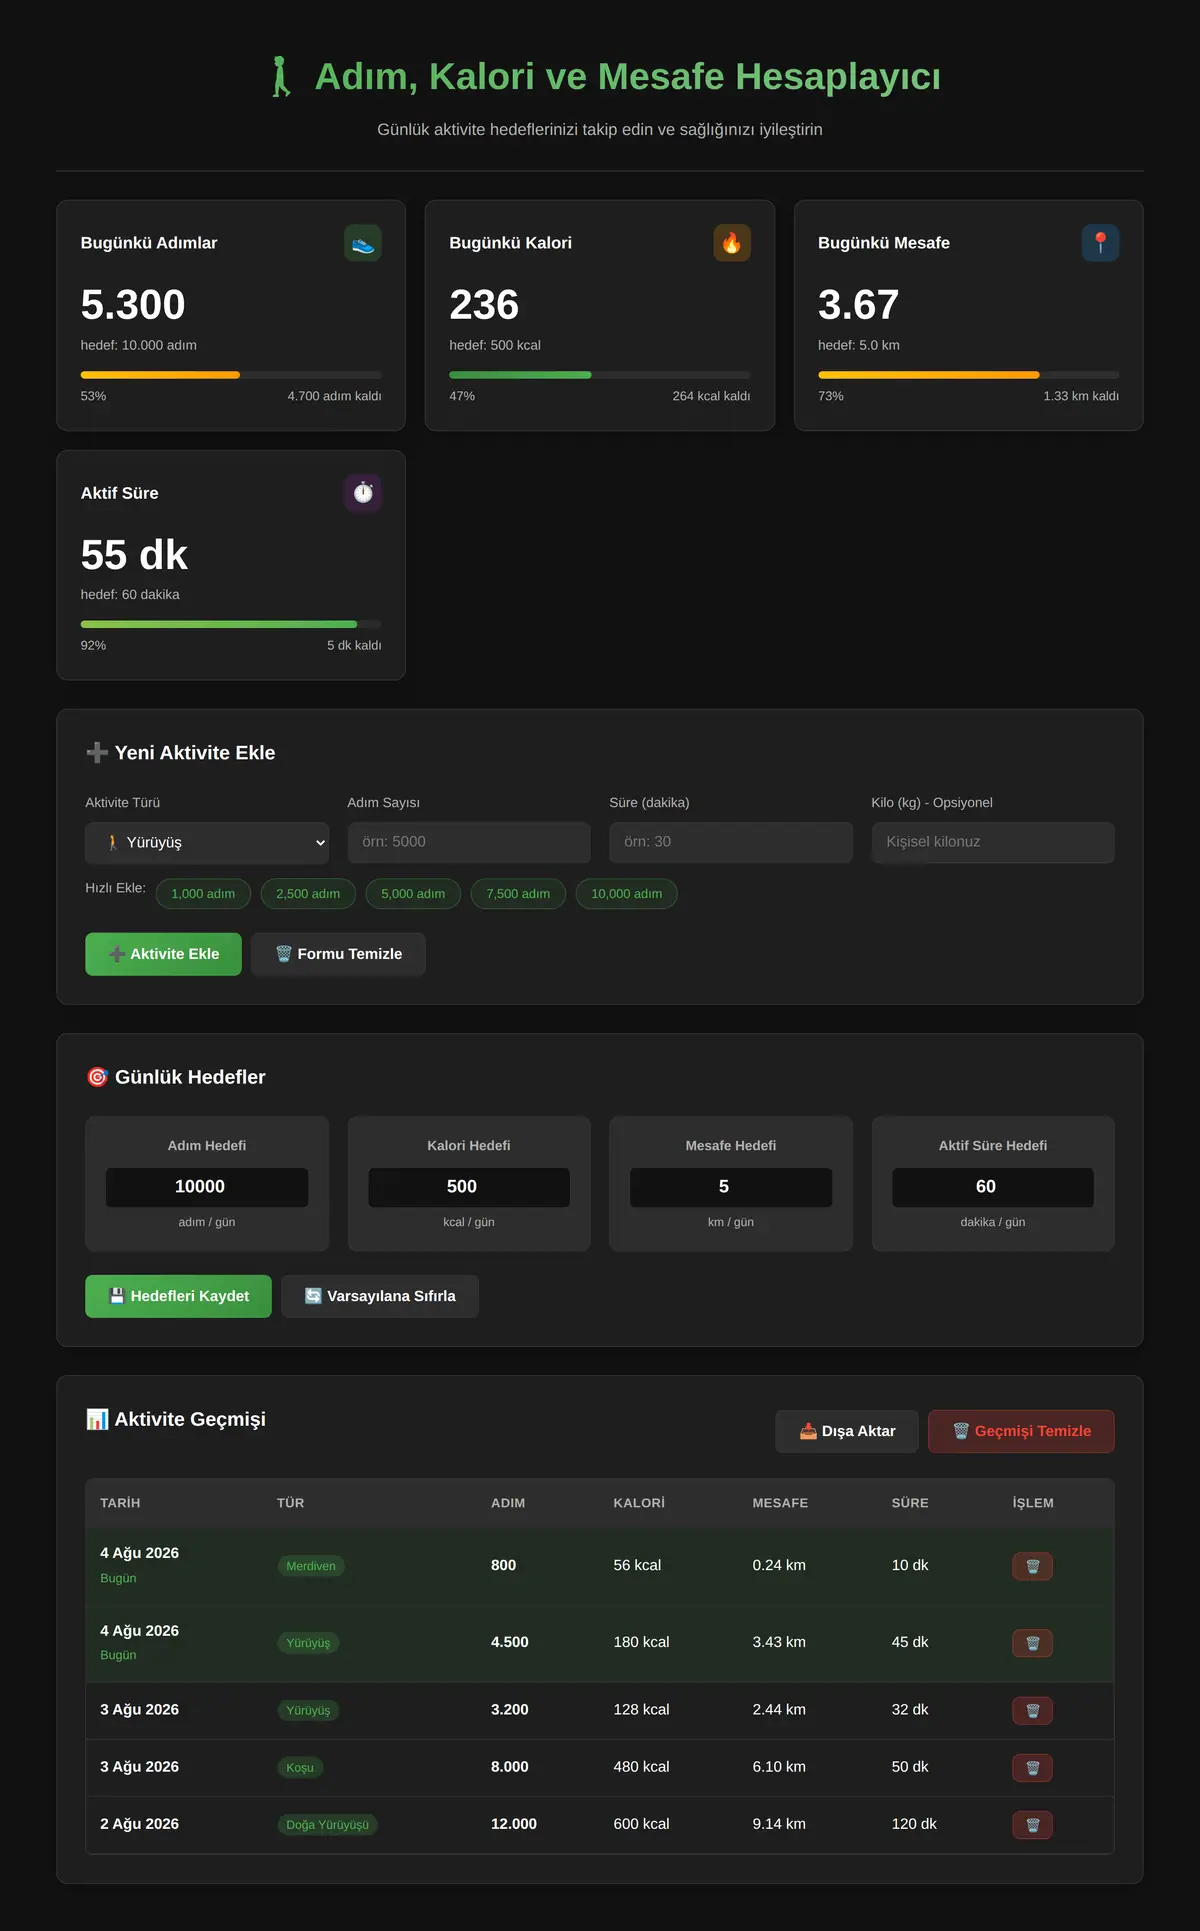The width and height of the screenshot is (1200, 1931).
Task: Click the Geçmişi Temizle button
Action: (1021, 1431)
